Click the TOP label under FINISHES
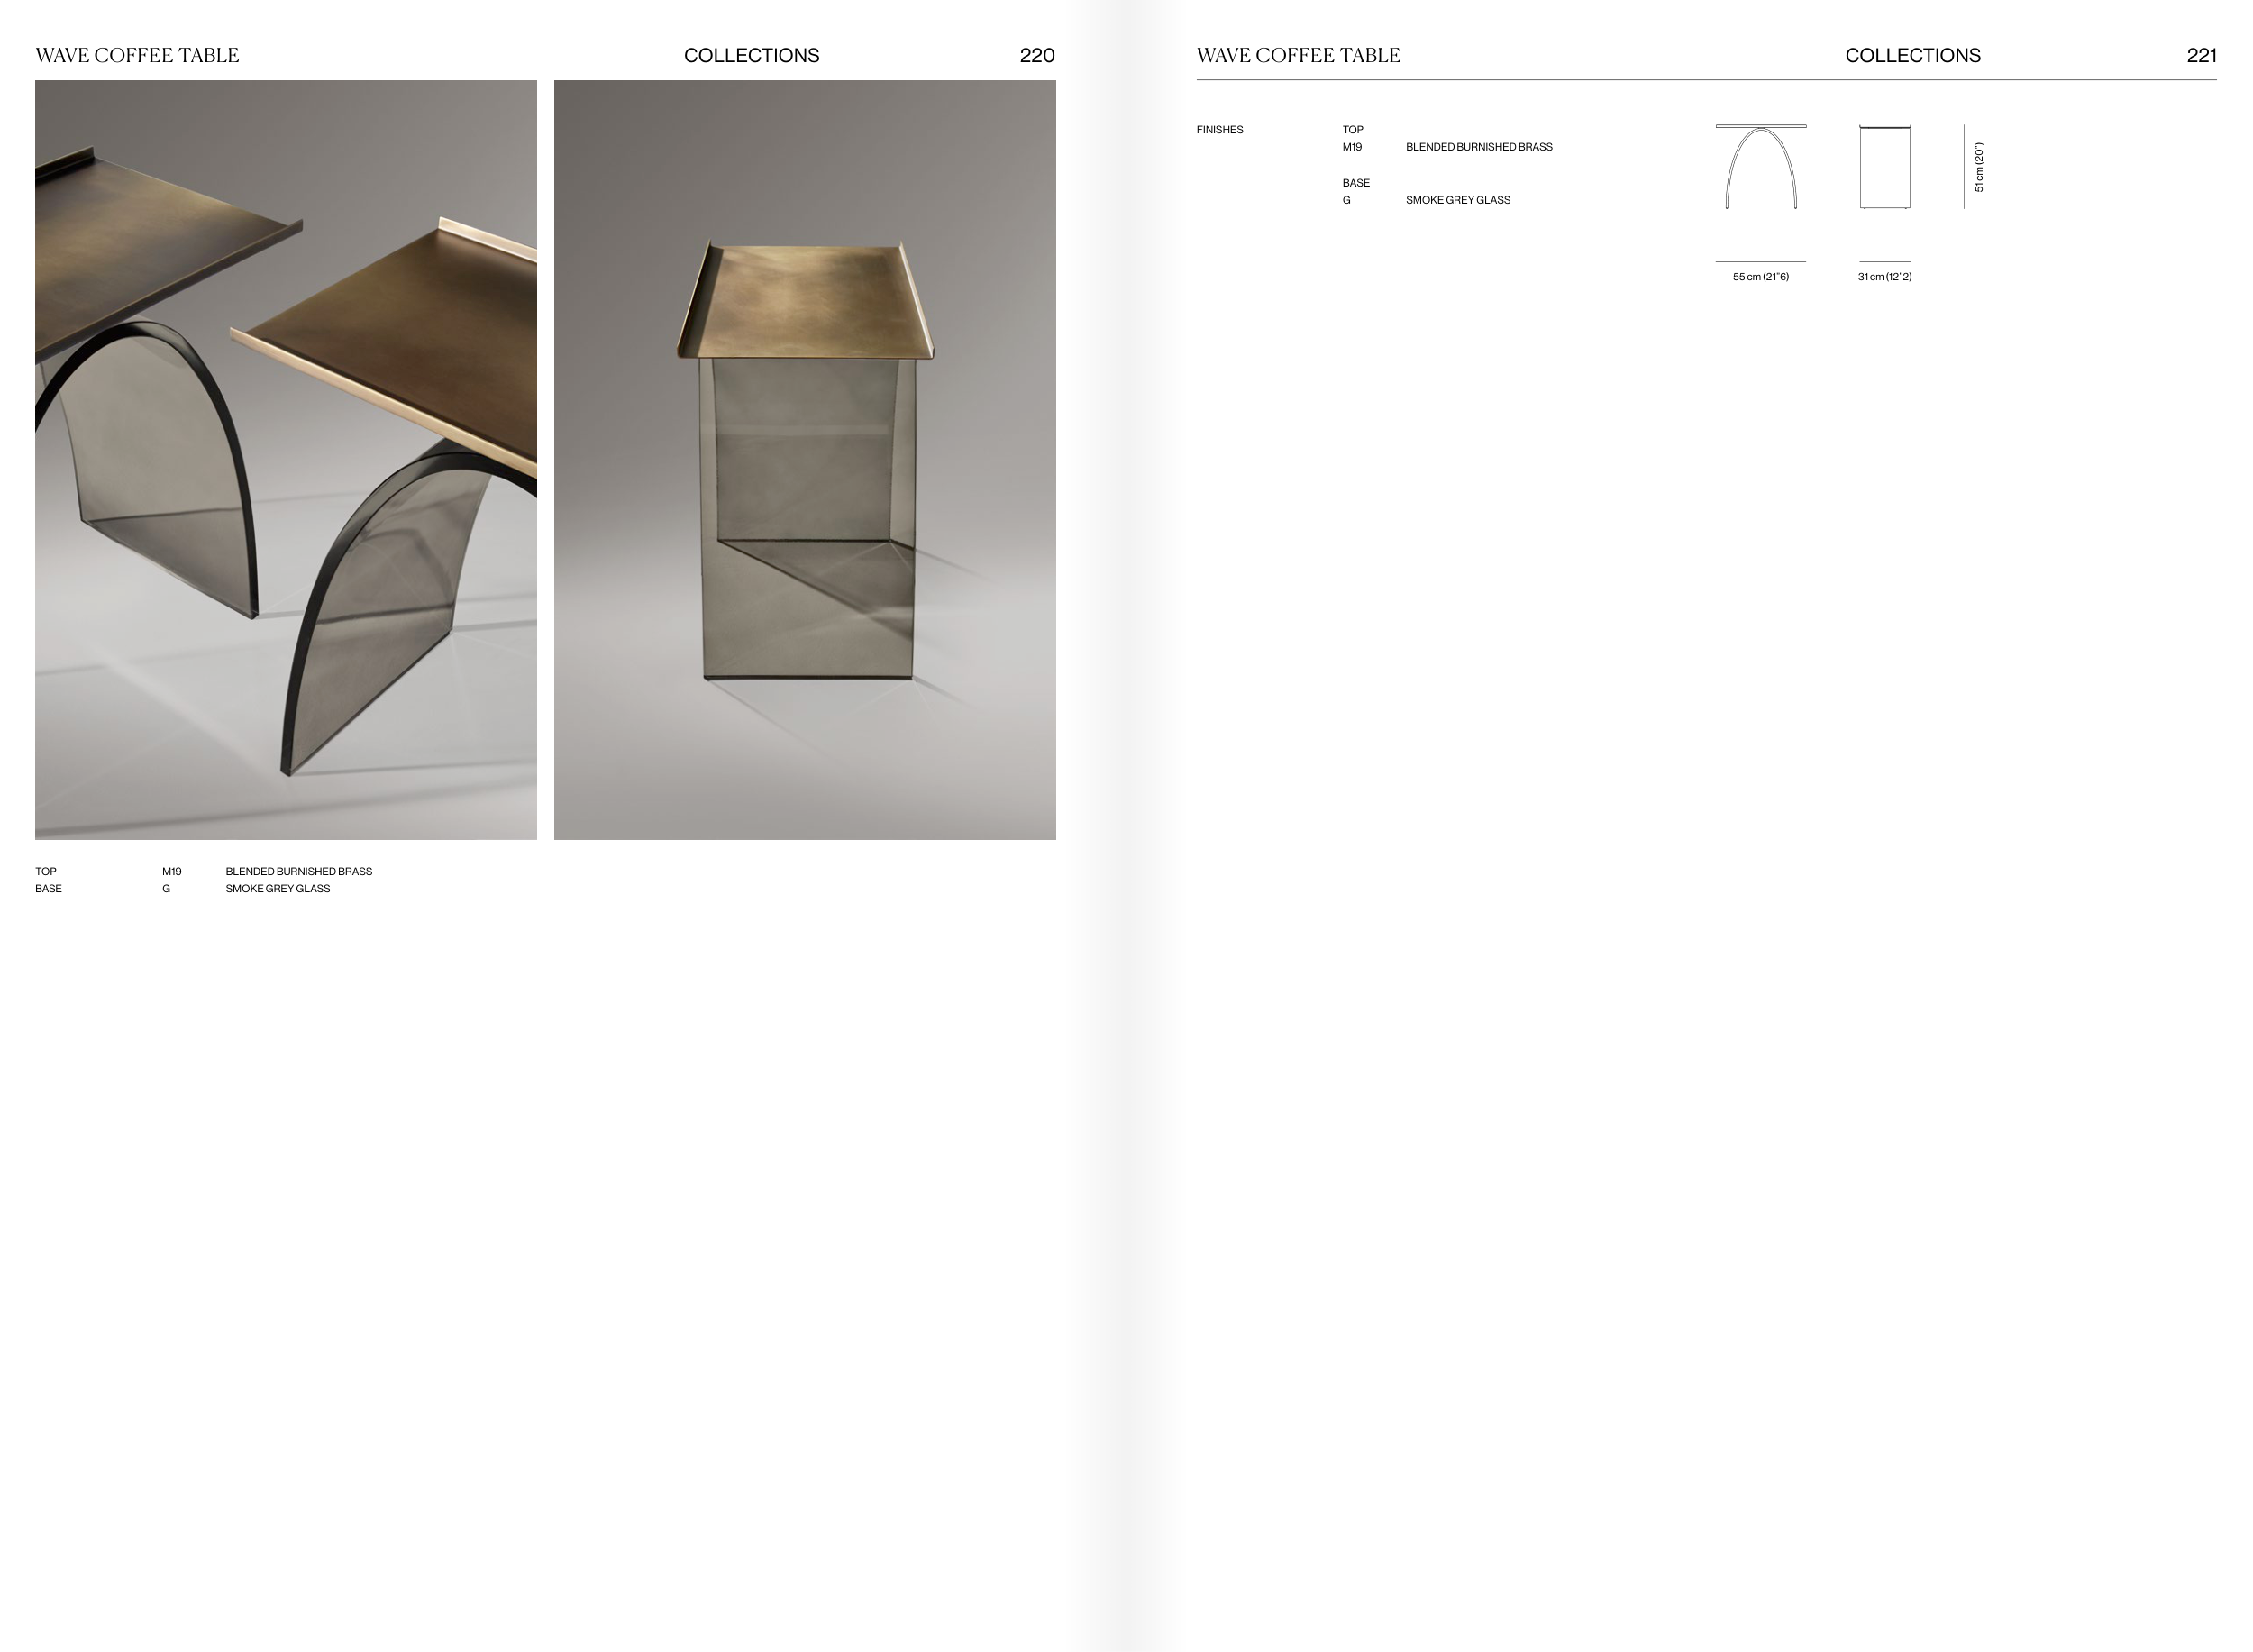 [1352, 130]
